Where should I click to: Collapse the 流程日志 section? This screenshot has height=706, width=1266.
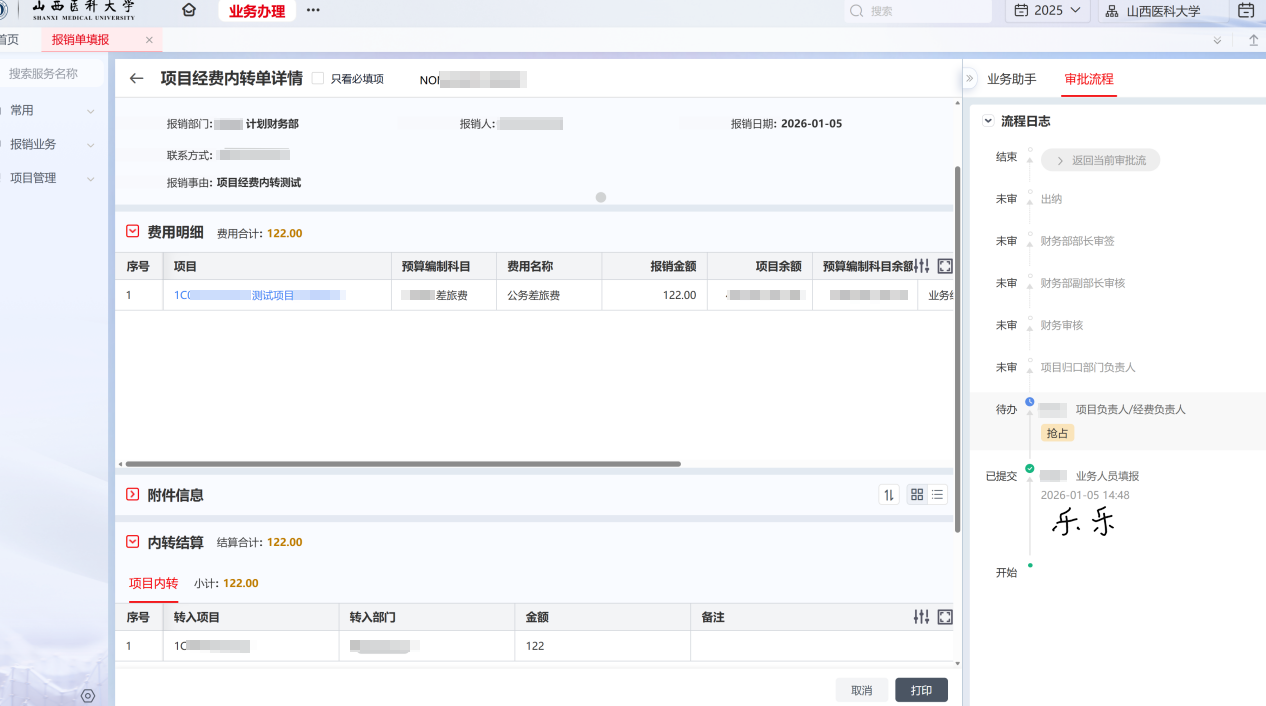(x=988, y=121)
